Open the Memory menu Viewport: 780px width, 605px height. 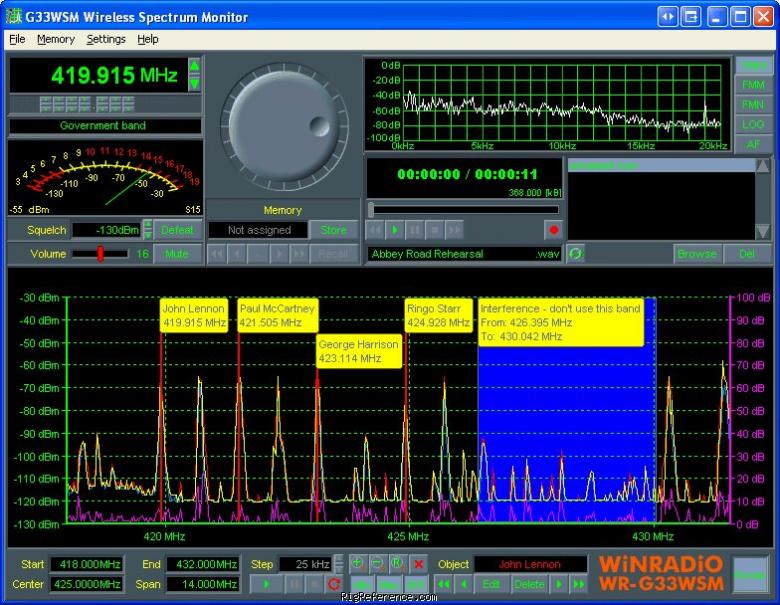pos(56,39)
